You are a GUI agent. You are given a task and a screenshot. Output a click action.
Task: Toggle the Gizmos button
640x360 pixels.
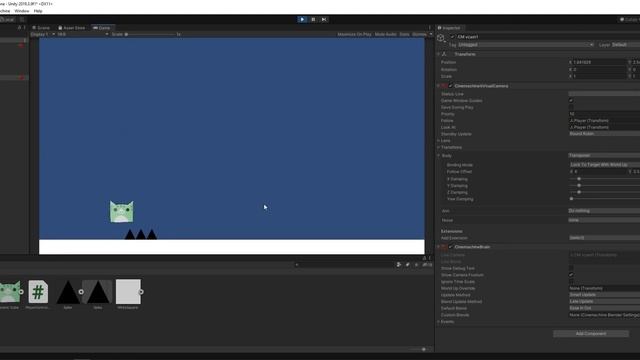(x=420, y=34)
